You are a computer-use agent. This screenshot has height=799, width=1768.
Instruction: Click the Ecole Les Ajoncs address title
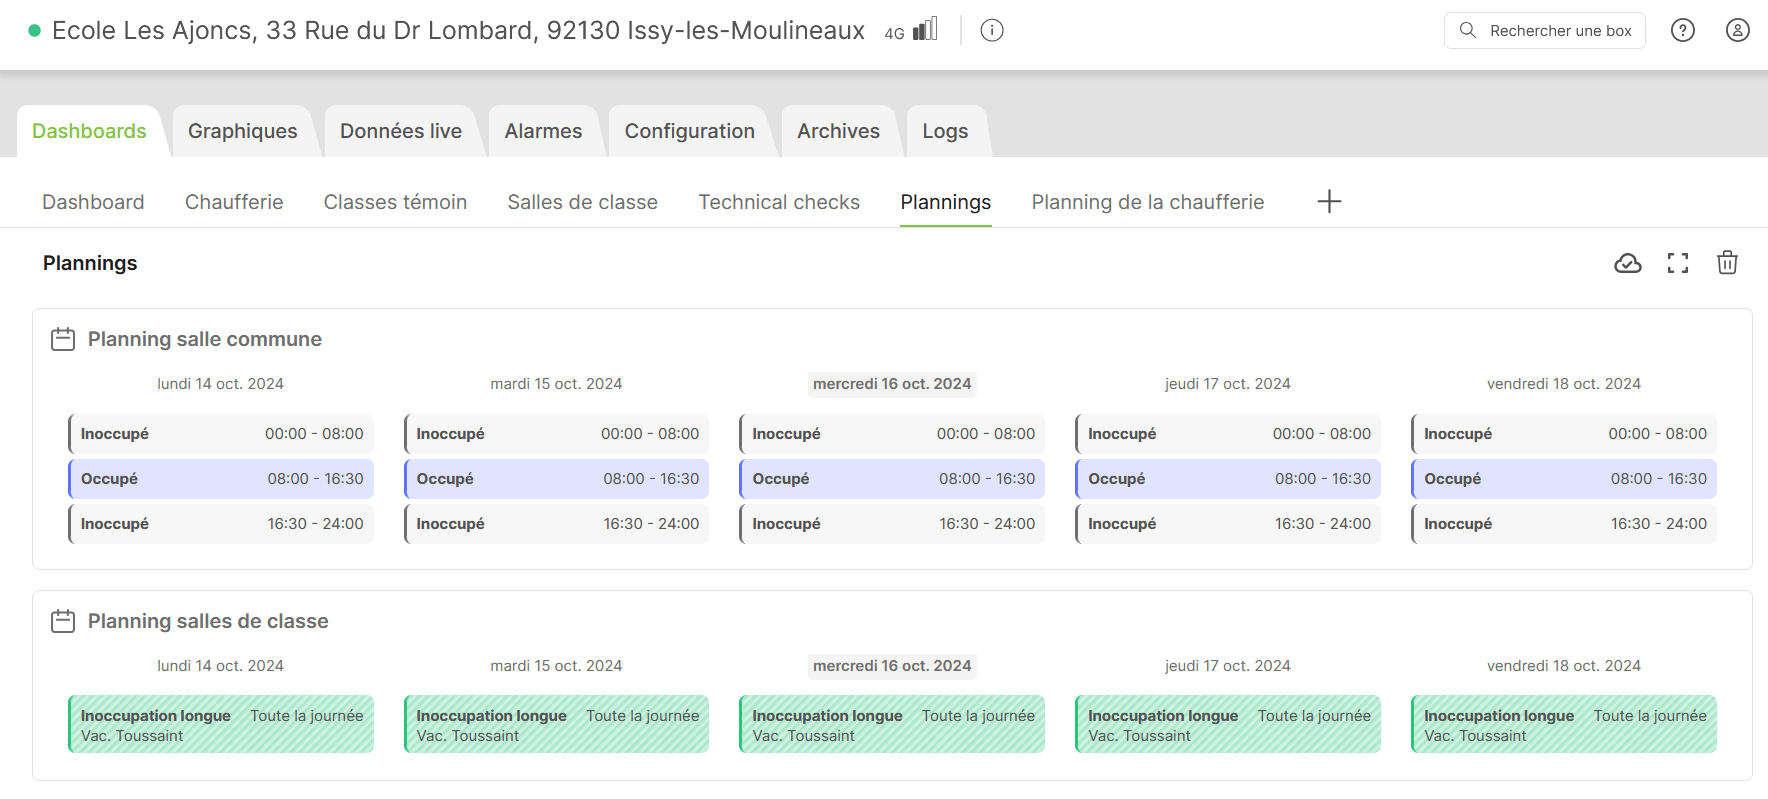458,31
